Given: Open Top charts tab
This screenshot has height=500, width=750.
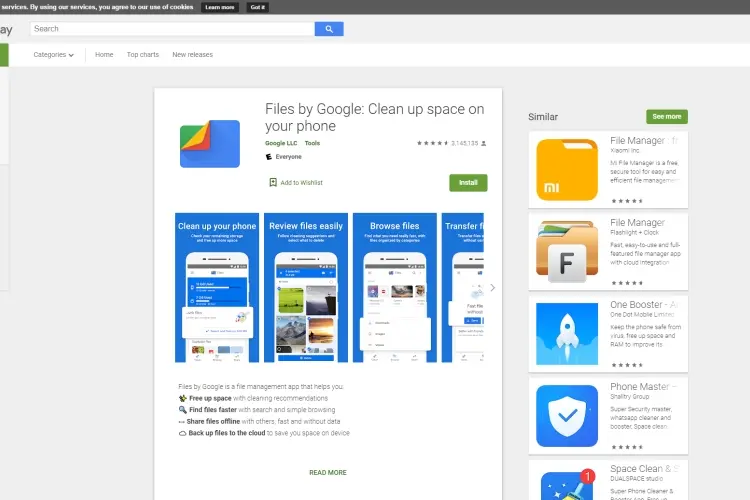Looking at the screenshot, I should (143, 55).
